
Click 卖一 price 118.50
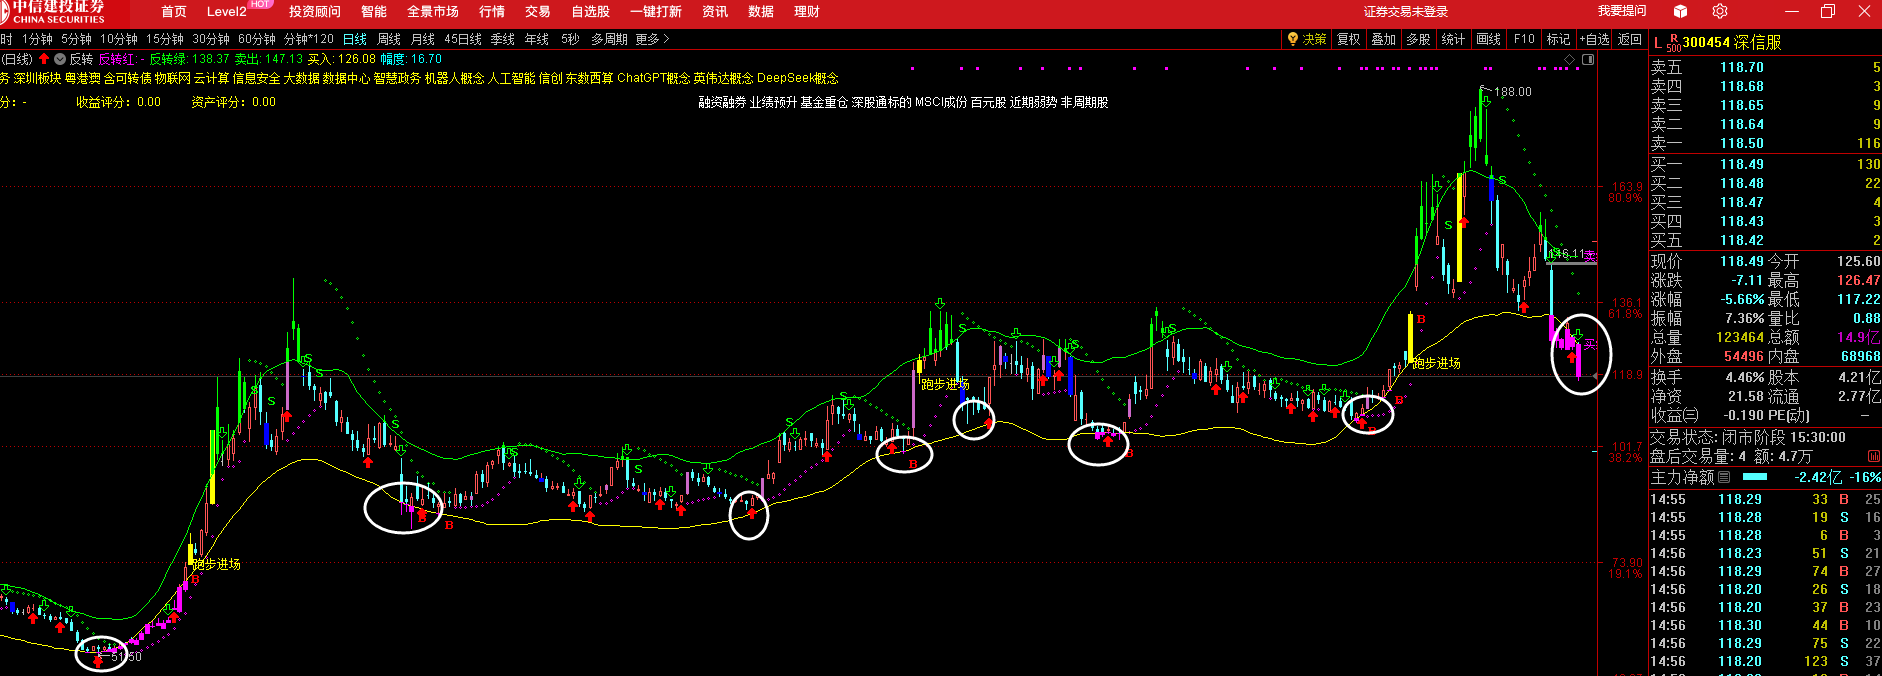(1742, 143)
